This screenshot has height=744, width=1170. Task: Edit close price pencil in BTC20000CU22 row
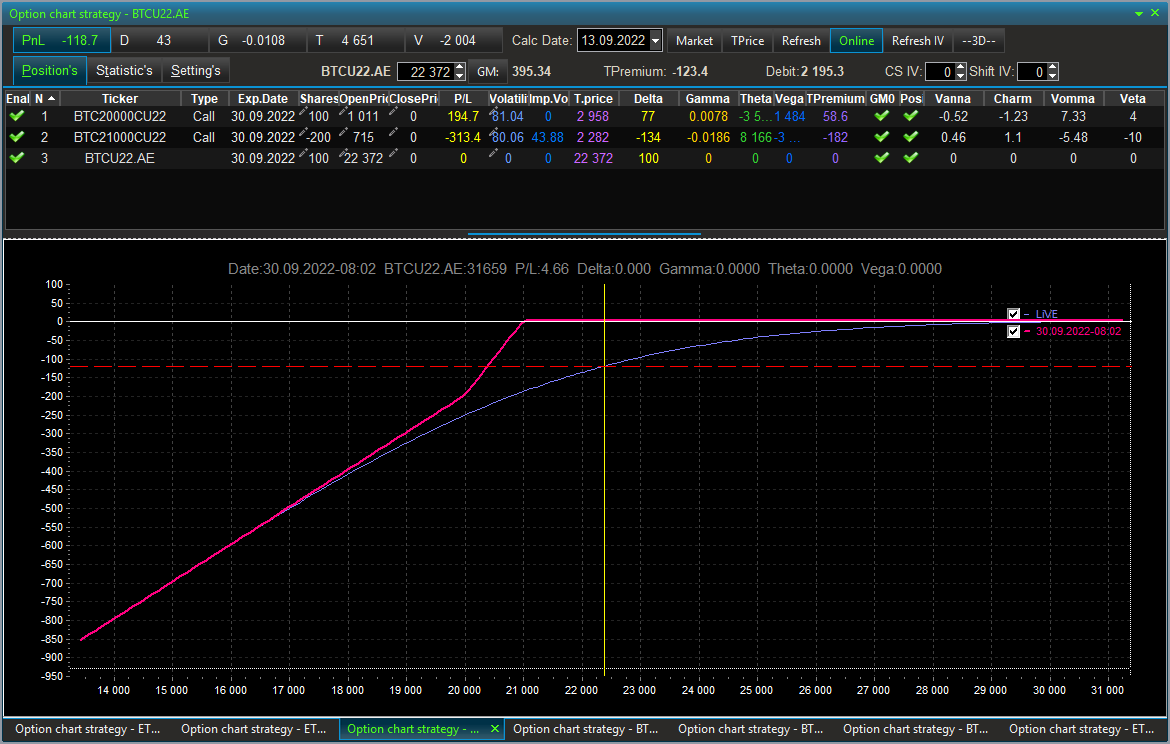tap(393, 112)
